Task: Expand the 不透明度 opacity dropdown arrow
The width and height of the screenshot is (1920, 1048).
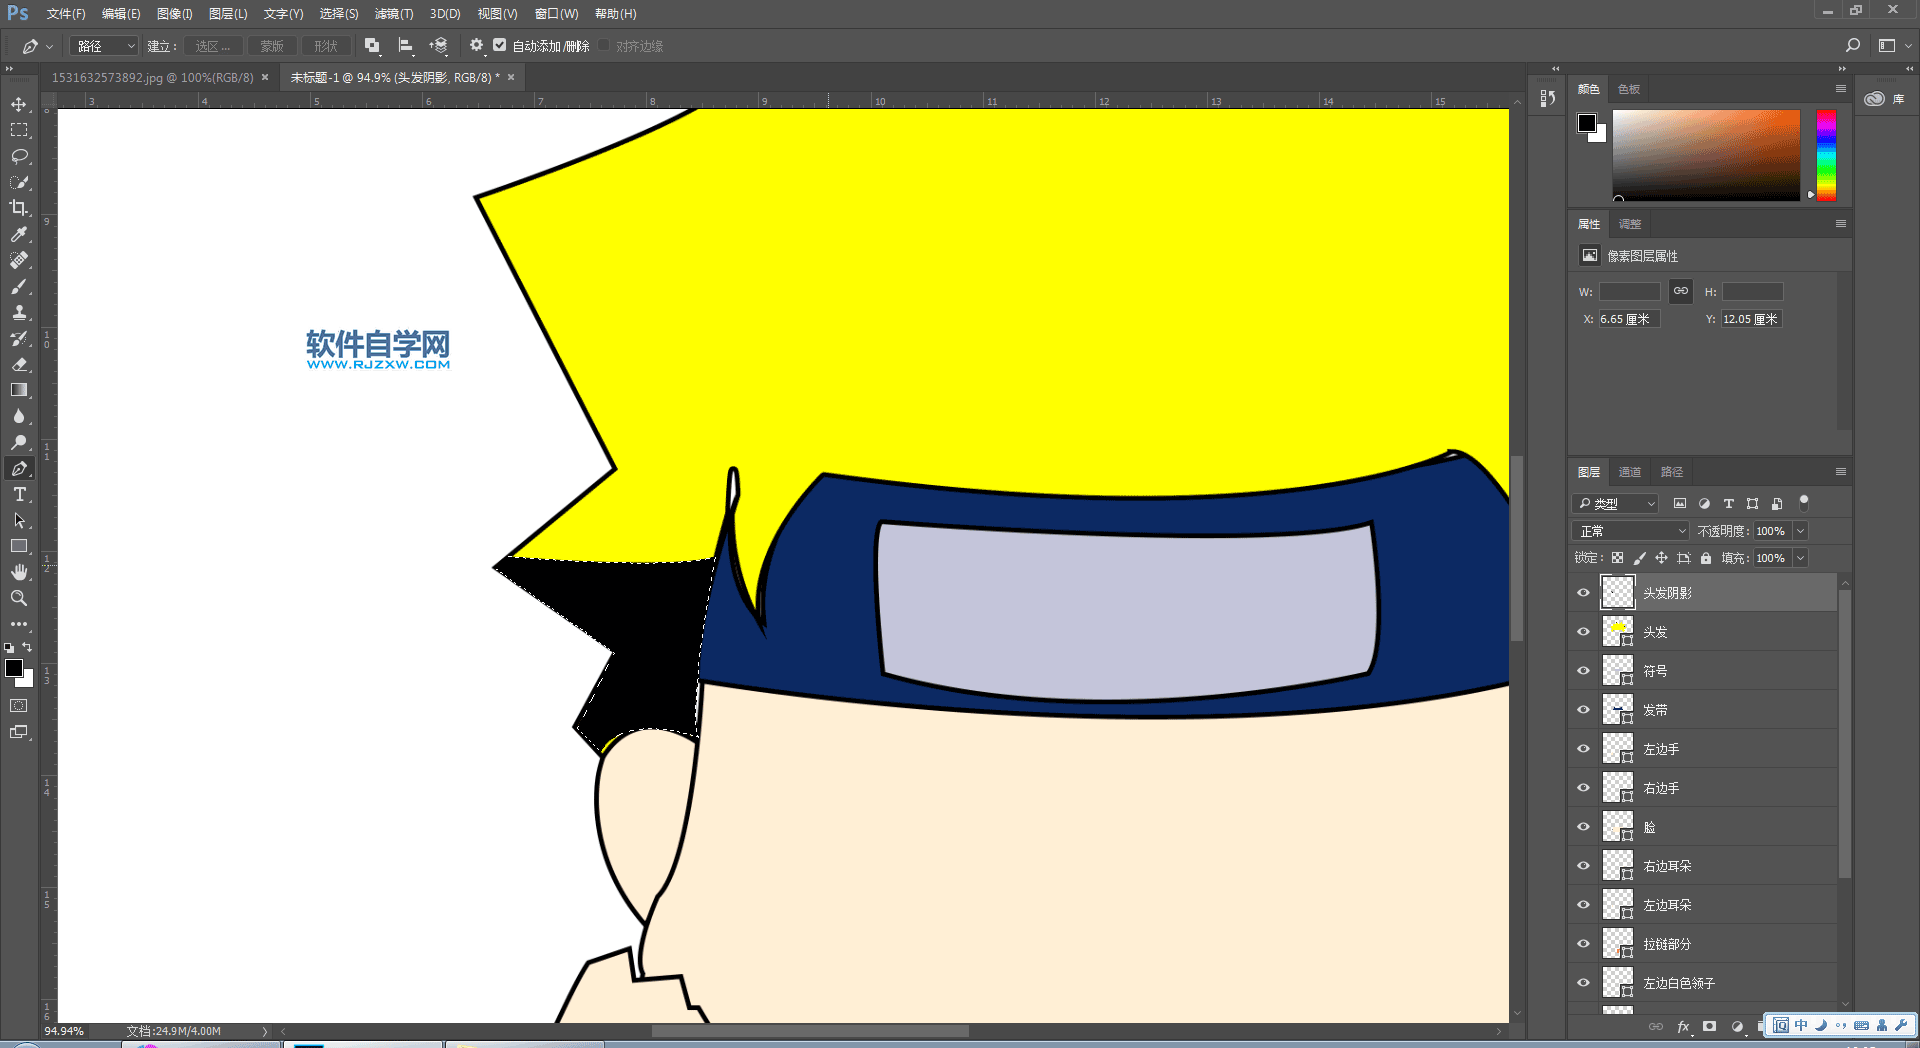Action: coord(1801,531)
